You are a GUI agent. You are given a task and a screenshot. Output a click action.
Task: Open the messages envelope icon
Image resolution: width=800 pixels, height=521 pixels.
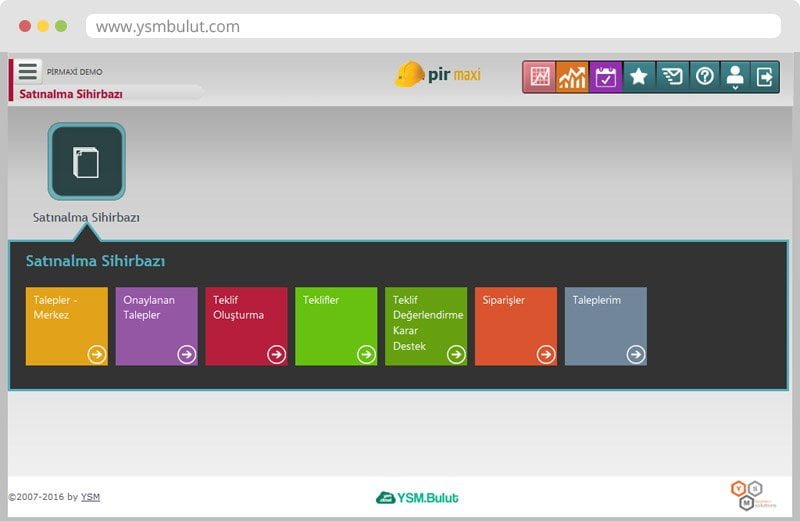click(x=672, y=77)
